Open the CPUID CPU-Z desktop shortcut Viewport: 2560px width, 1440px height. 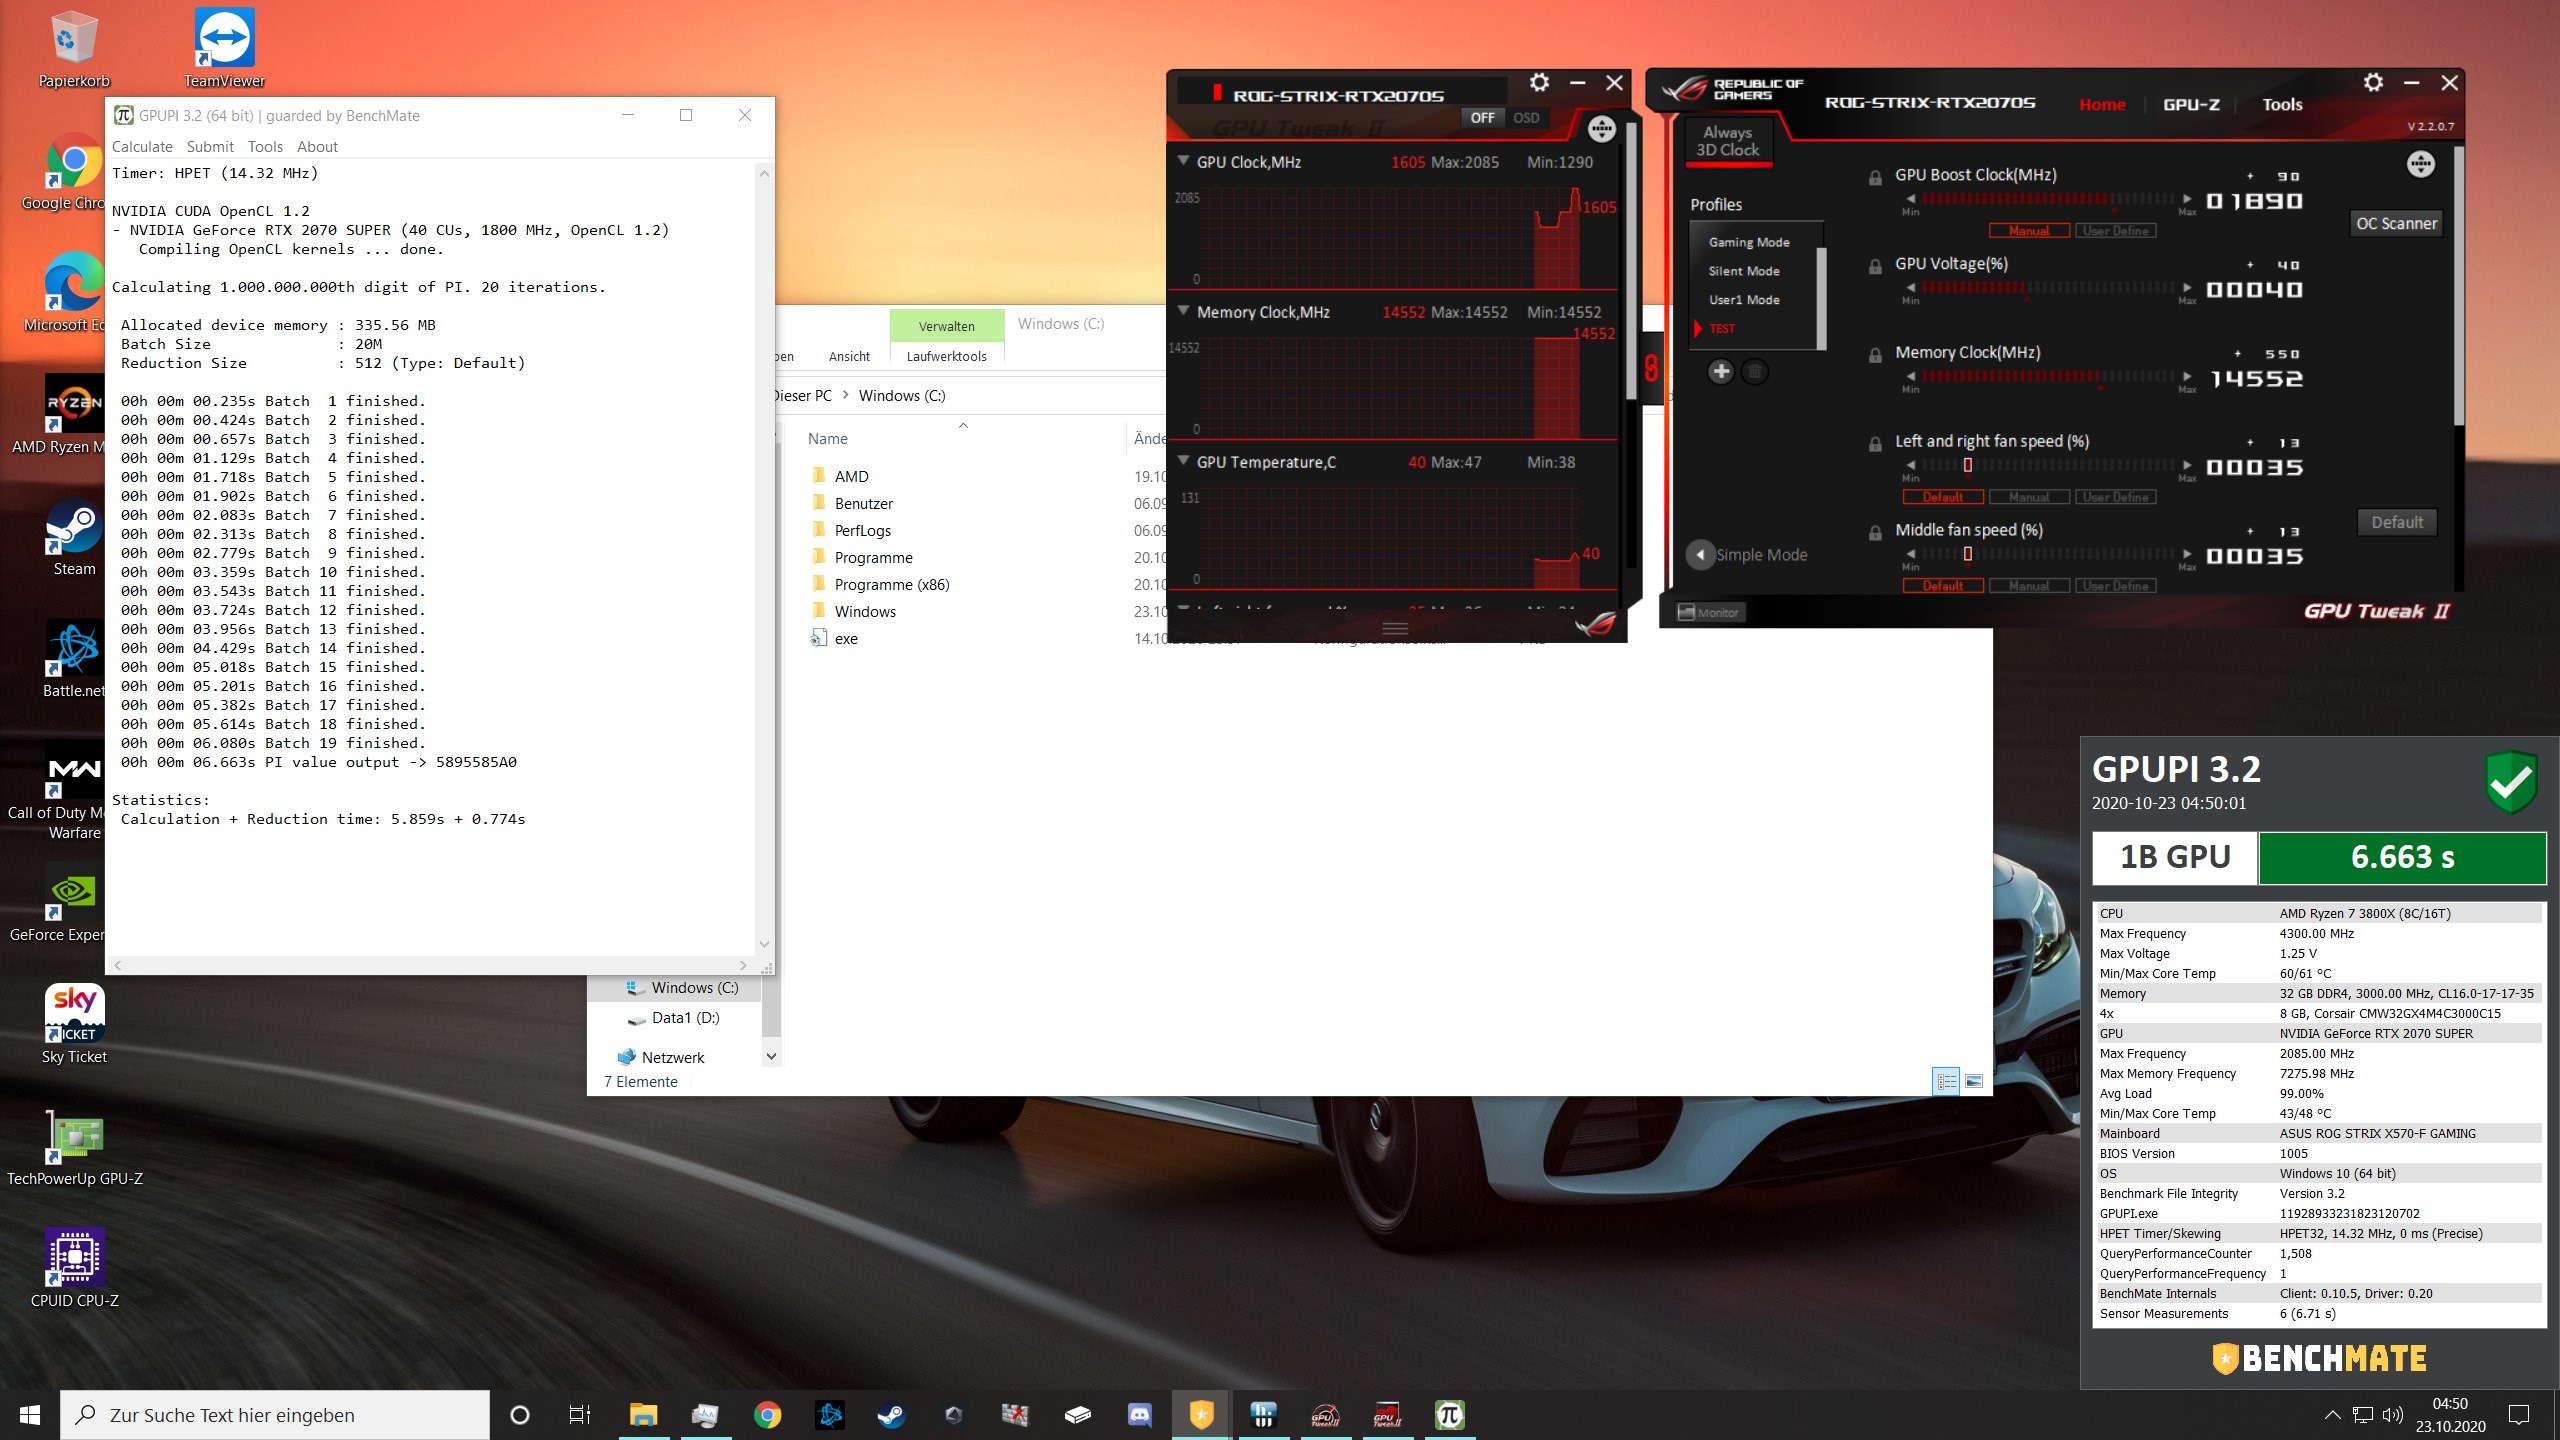click(x=75, y=1268)
